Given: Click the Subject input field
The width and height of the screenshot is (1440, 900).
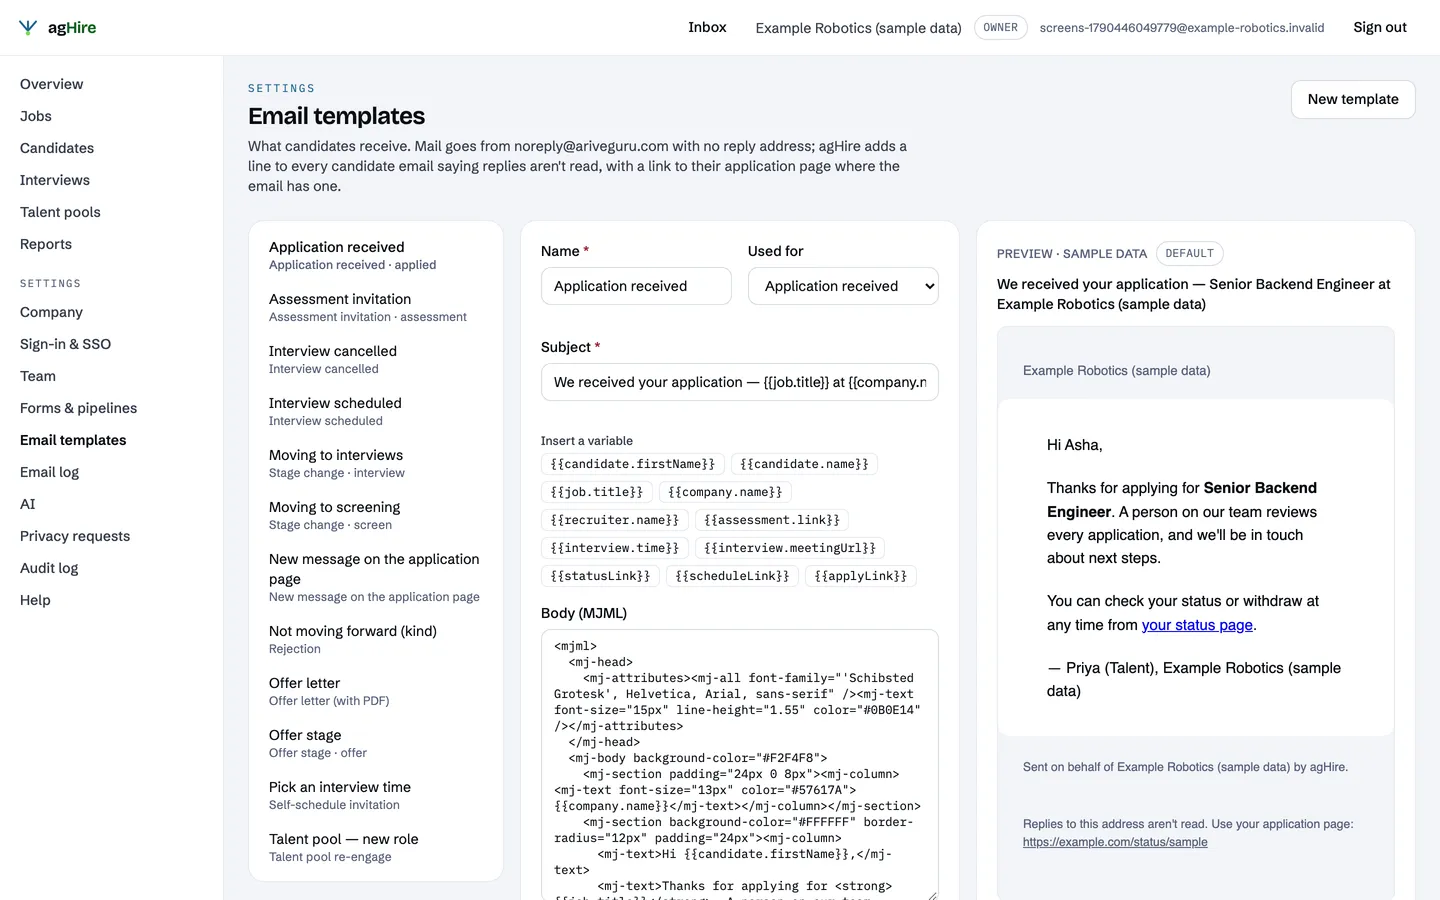Looking at the screenshot, I should [740, 382].
